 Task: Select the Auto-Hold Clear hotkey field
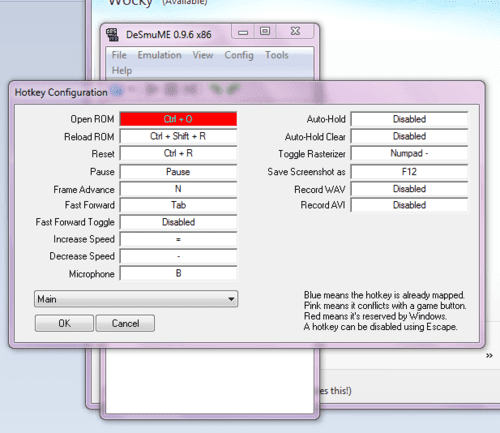[x=409, y=136]
